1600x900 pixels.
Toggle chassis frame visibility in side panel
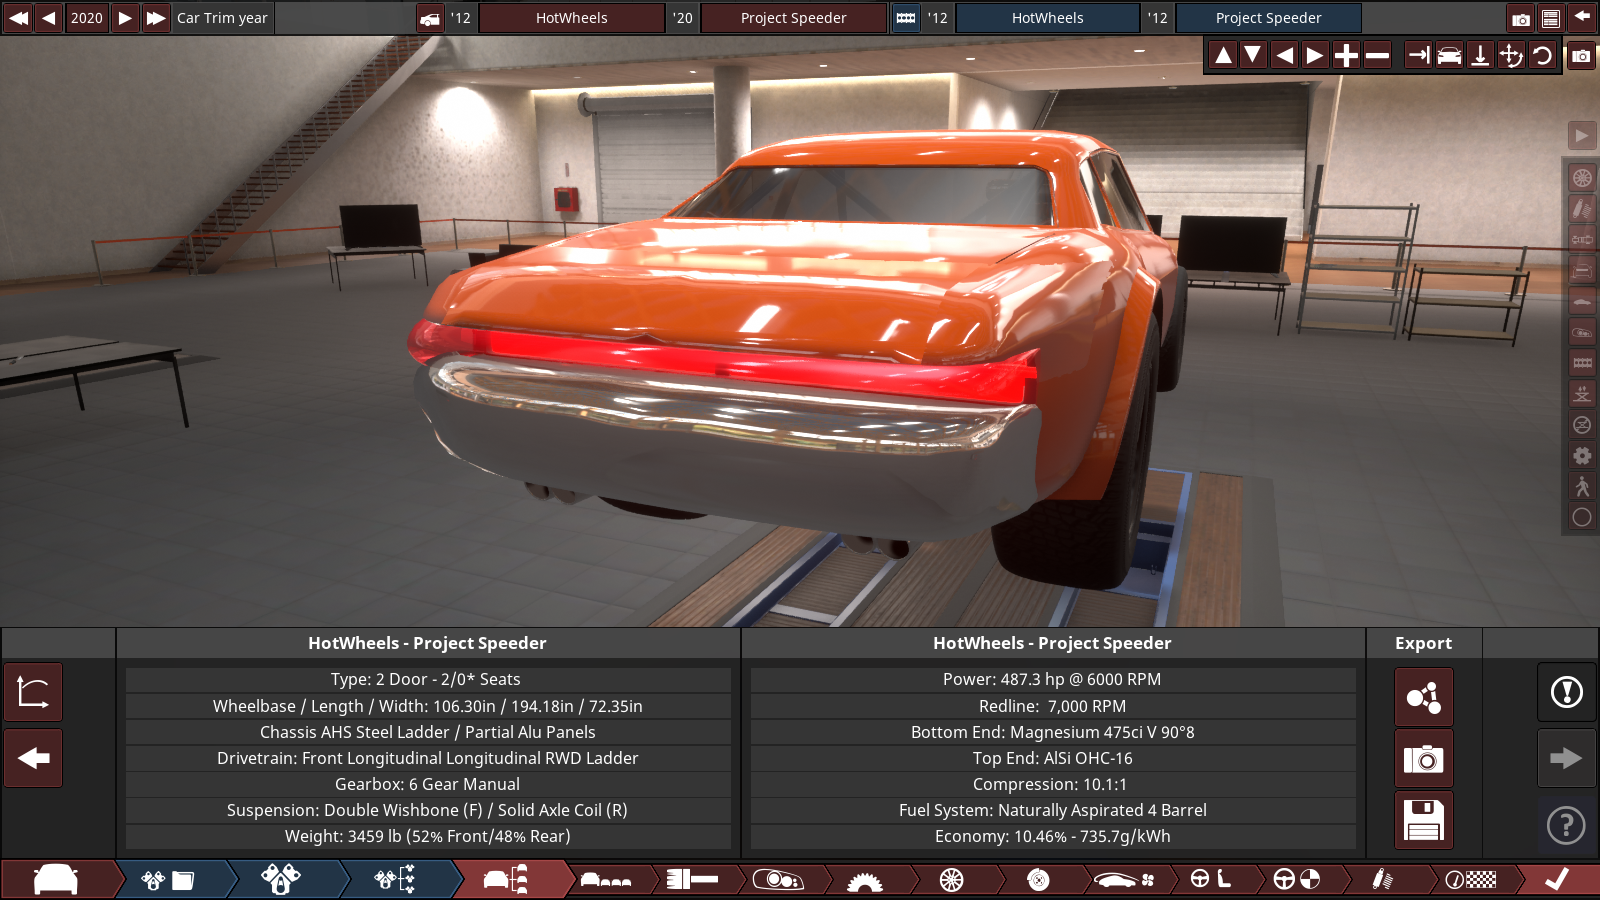(x=1582, y=270)
